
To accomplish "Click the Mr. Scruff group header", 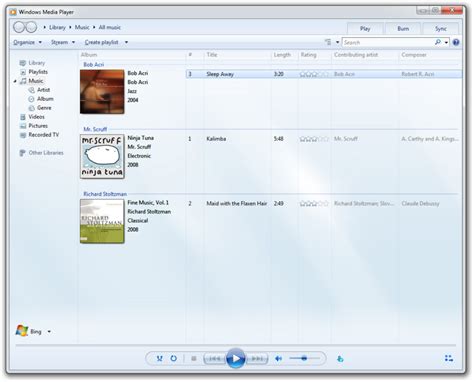I will 95,129.
